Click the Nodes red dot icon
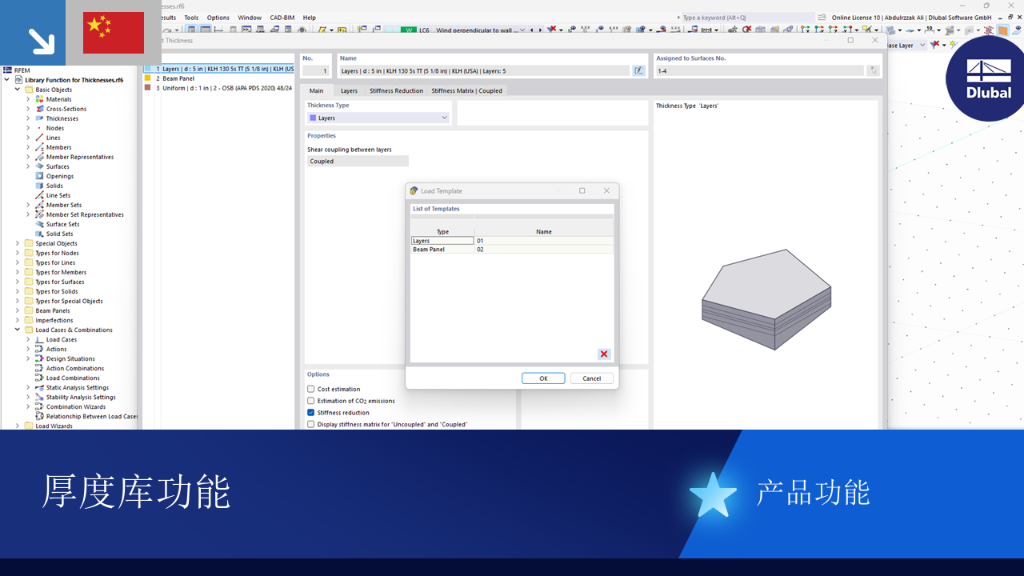Viewport: 1024px width, 576px height. click(x=39, y=128)
